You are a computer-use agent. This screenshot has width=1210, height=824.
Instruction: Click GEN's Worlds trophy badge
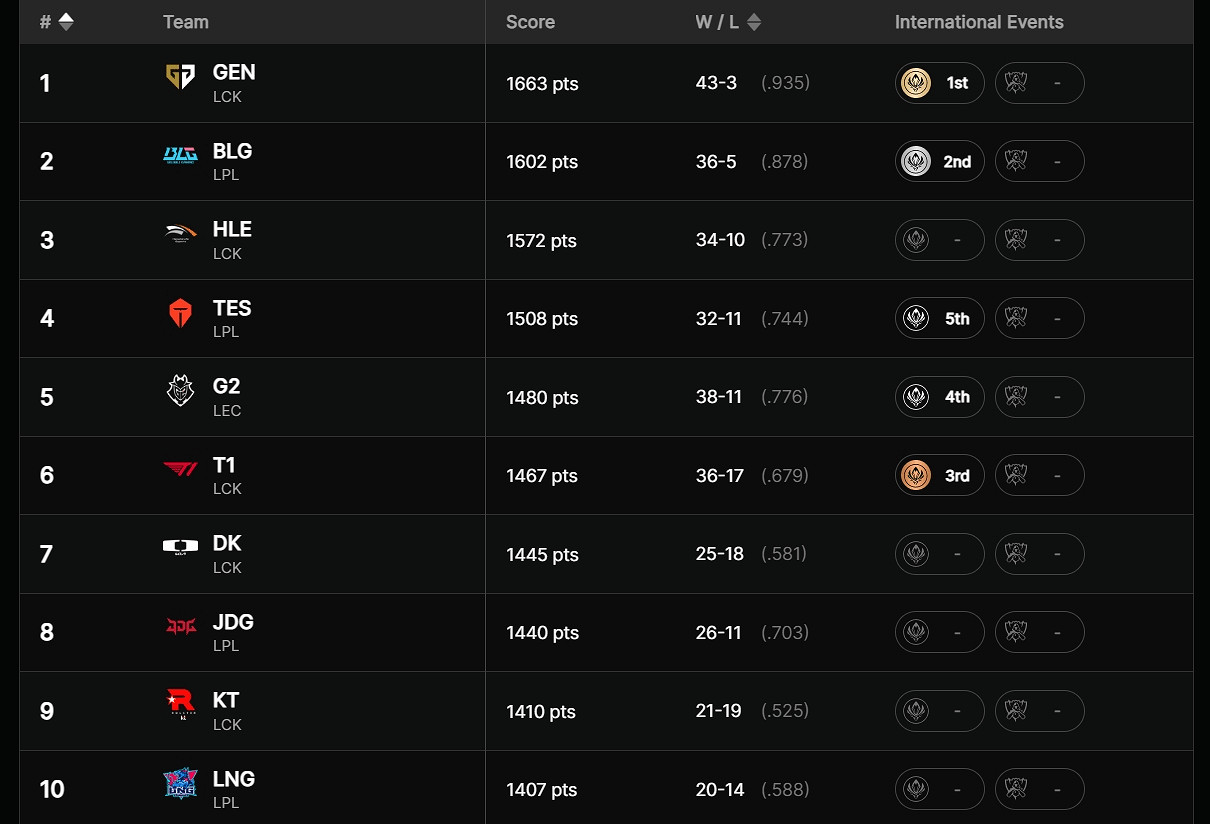(1039, 83)
